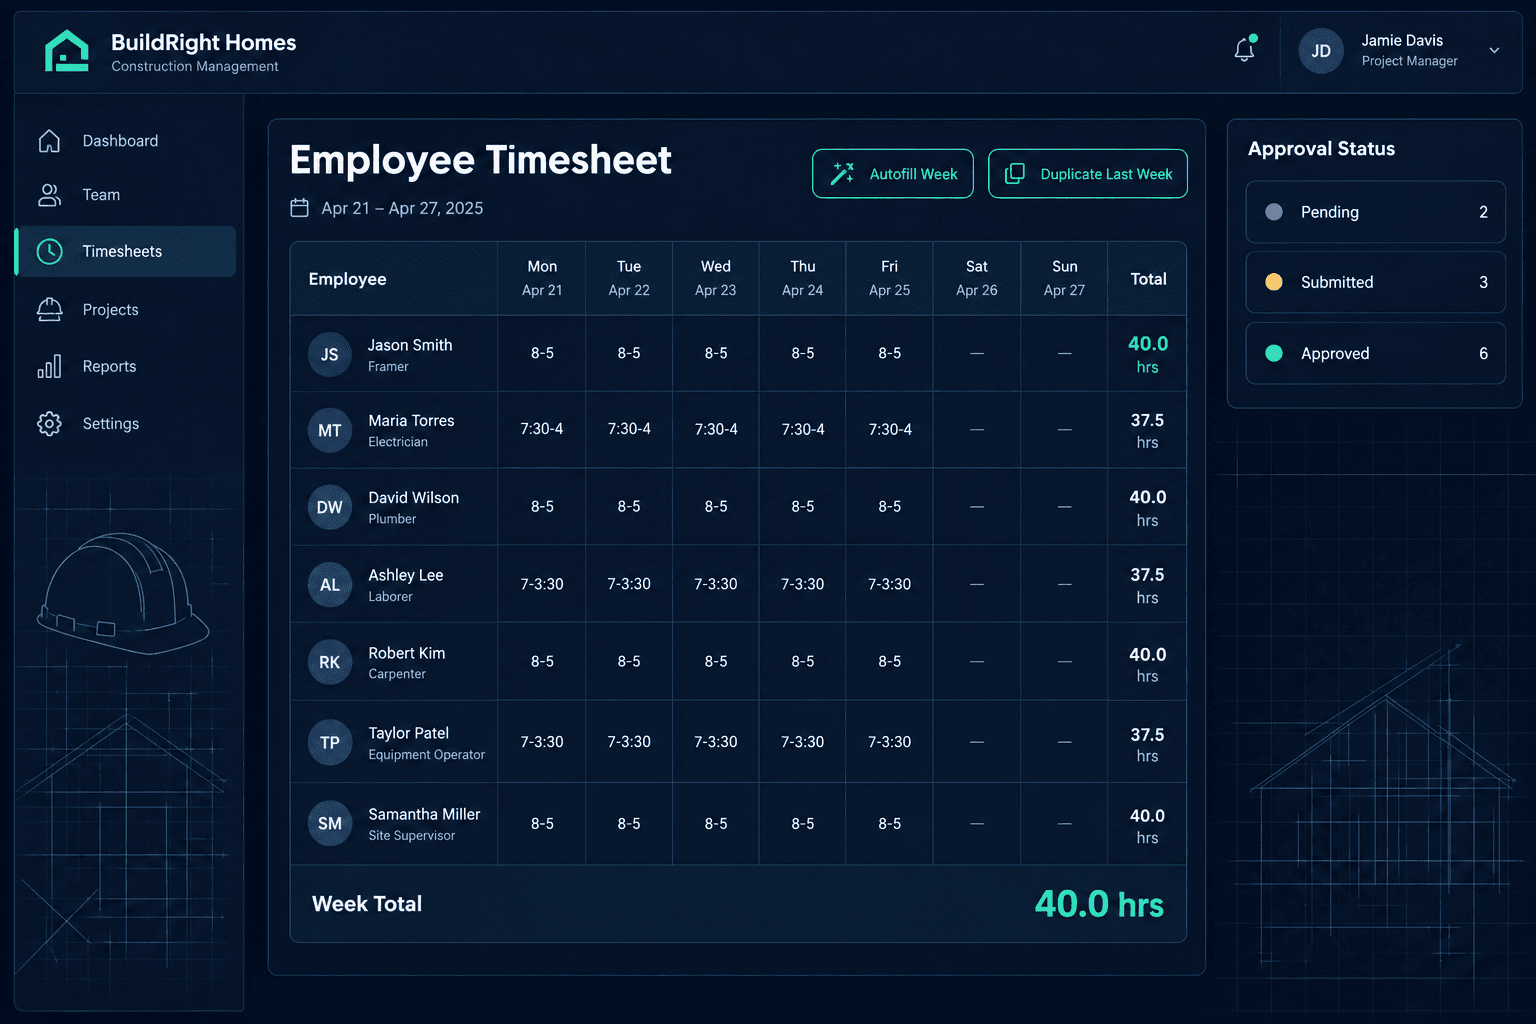The width and height of the screenshot is (1536, 1024).
Task: Click the DW avatar for David Wilson
Action: [330, 508]
